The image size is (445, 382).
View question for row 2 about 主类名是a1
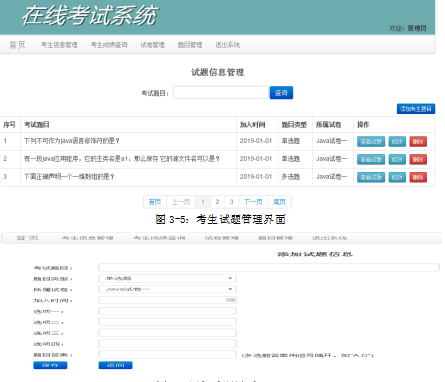[x=371, y=159]
